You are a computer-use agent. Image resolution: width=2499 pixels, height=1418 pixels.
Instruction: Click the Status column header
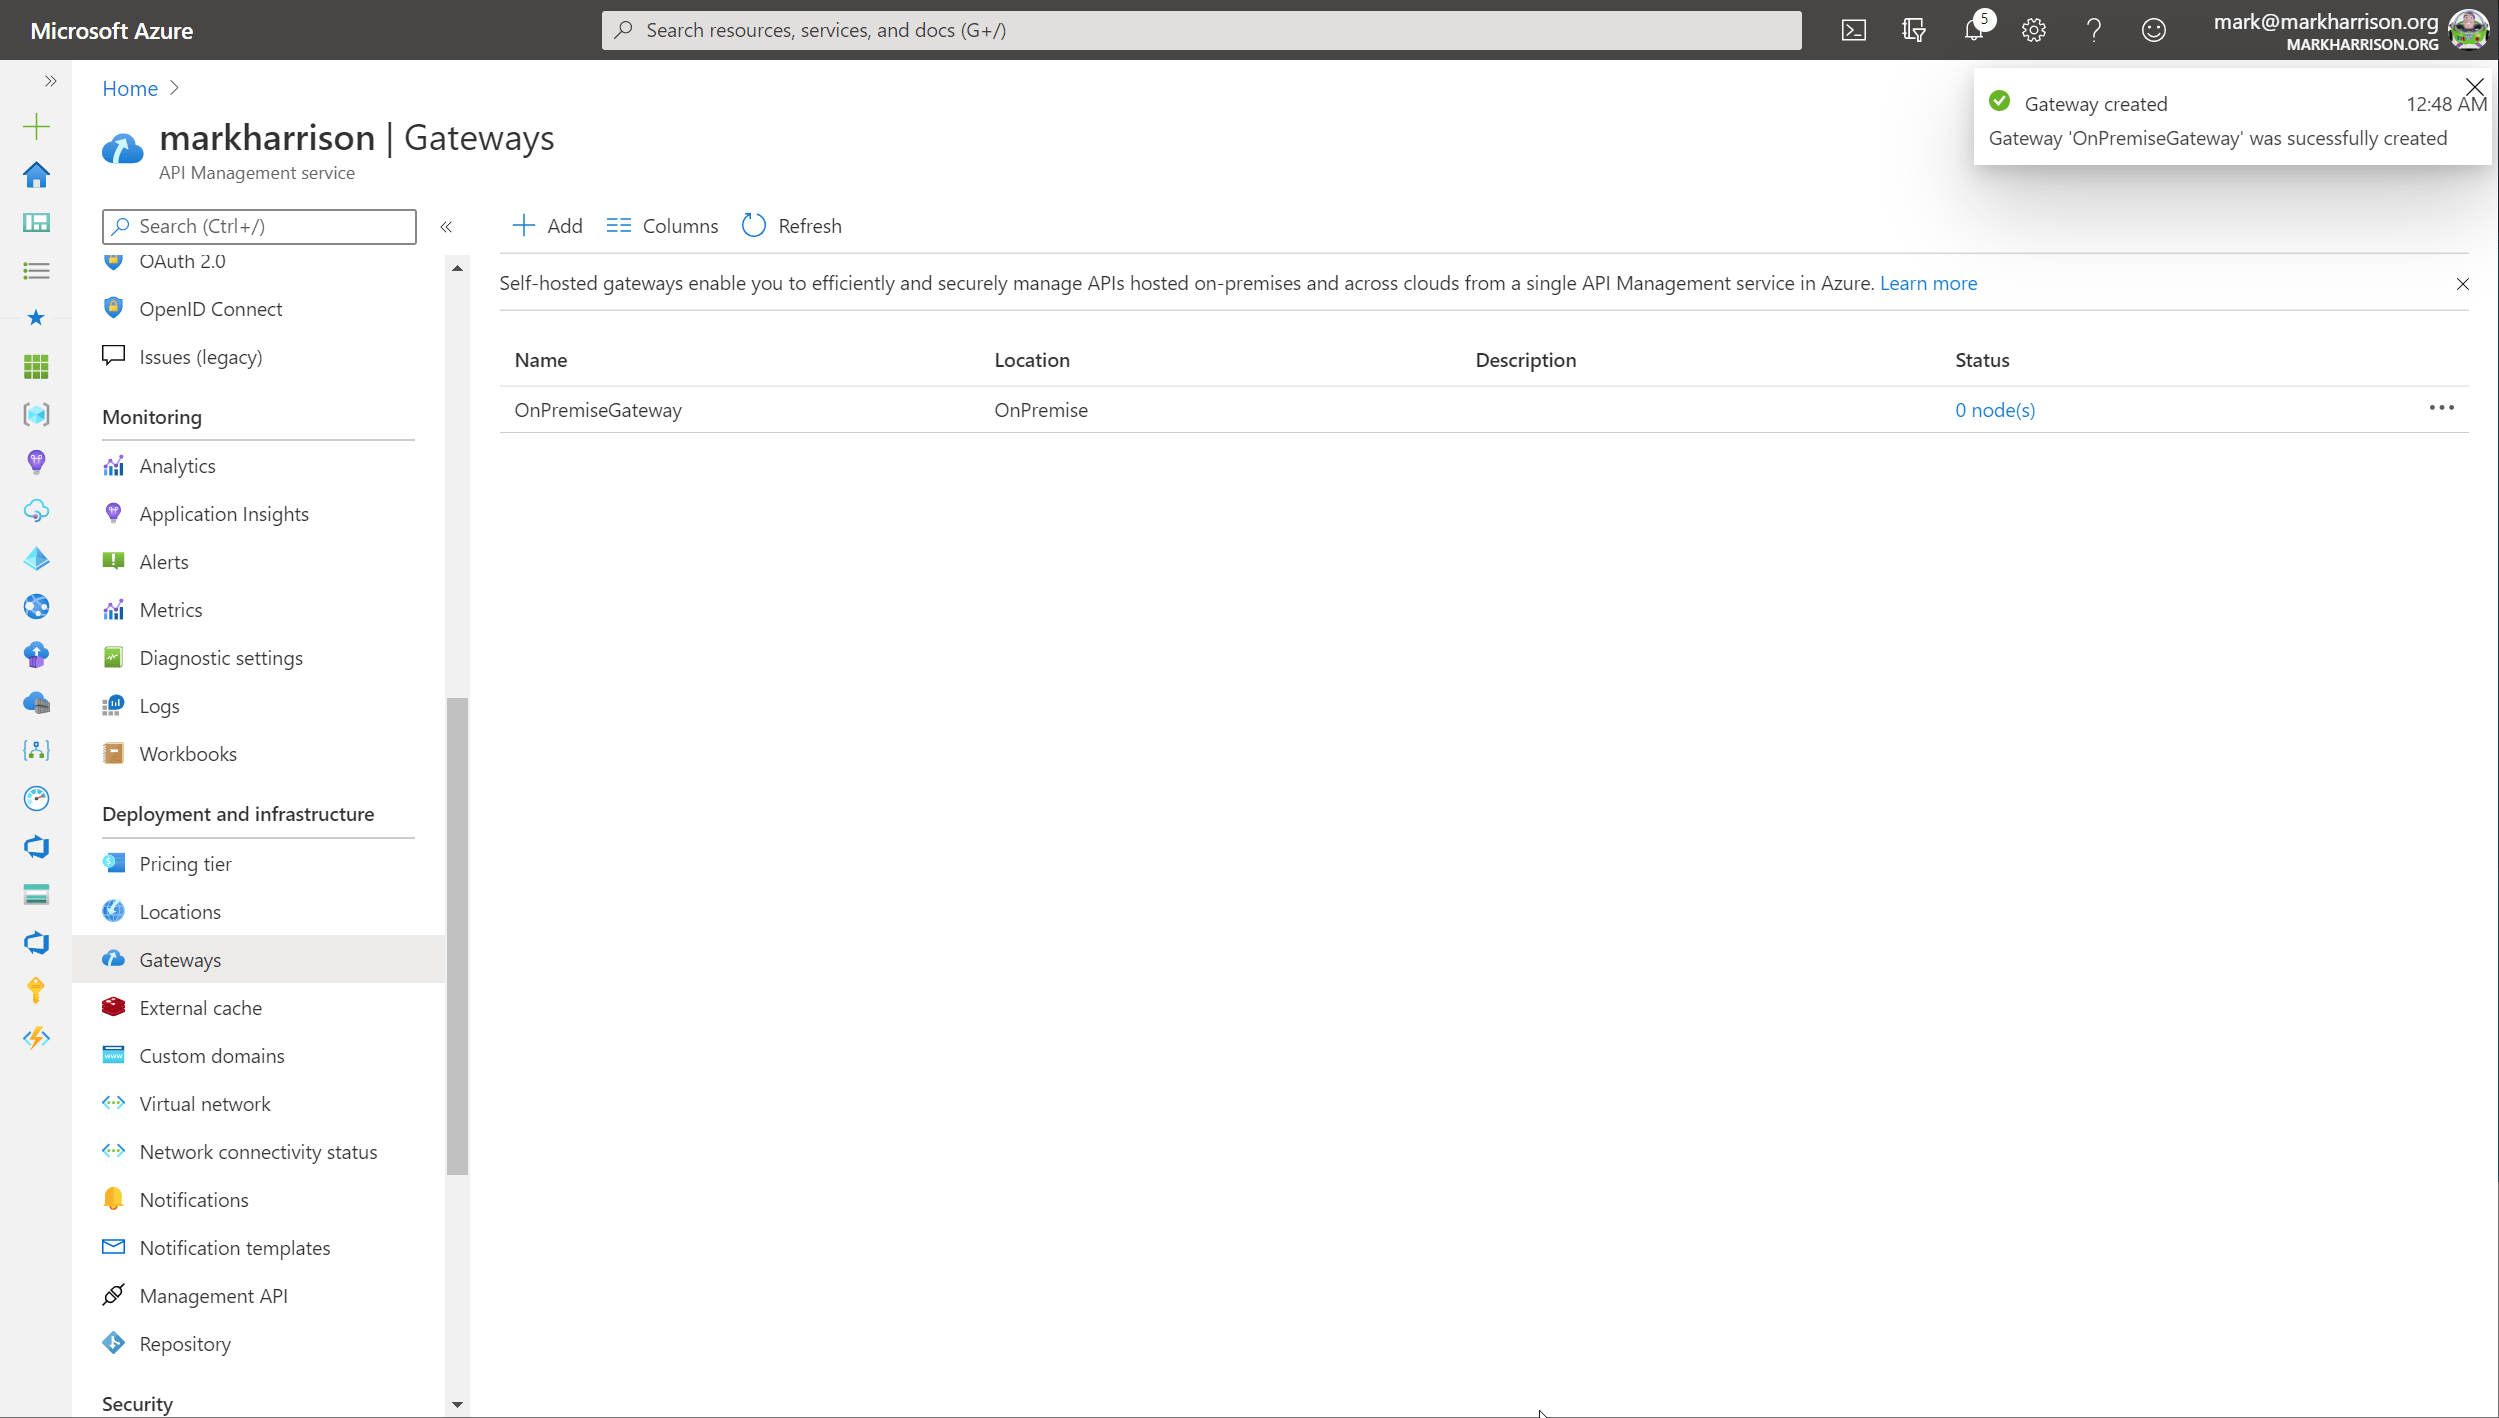pos(1982,360)
